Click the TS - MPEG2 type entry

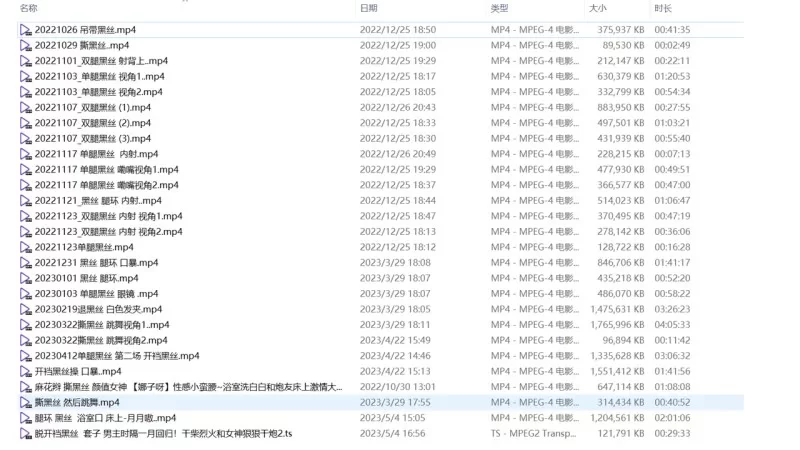coord(534,433)
